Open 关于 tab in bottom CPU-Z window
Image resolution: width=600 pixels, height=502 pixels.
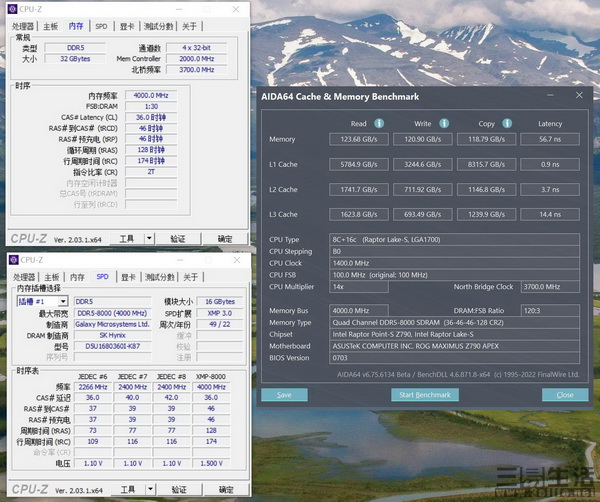tap(191, 277)
